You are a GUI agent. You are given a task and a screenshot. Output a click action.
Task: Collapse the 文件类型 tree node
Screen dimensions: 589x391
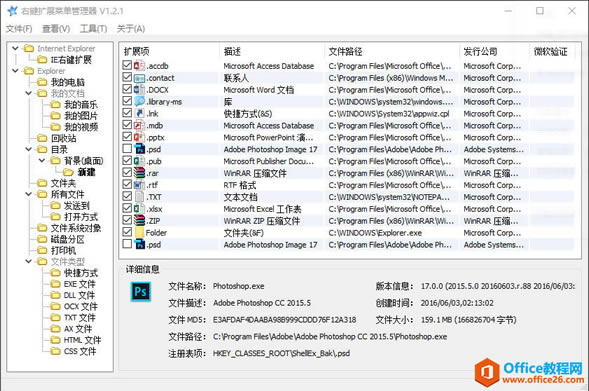click(x=29, y=261)
